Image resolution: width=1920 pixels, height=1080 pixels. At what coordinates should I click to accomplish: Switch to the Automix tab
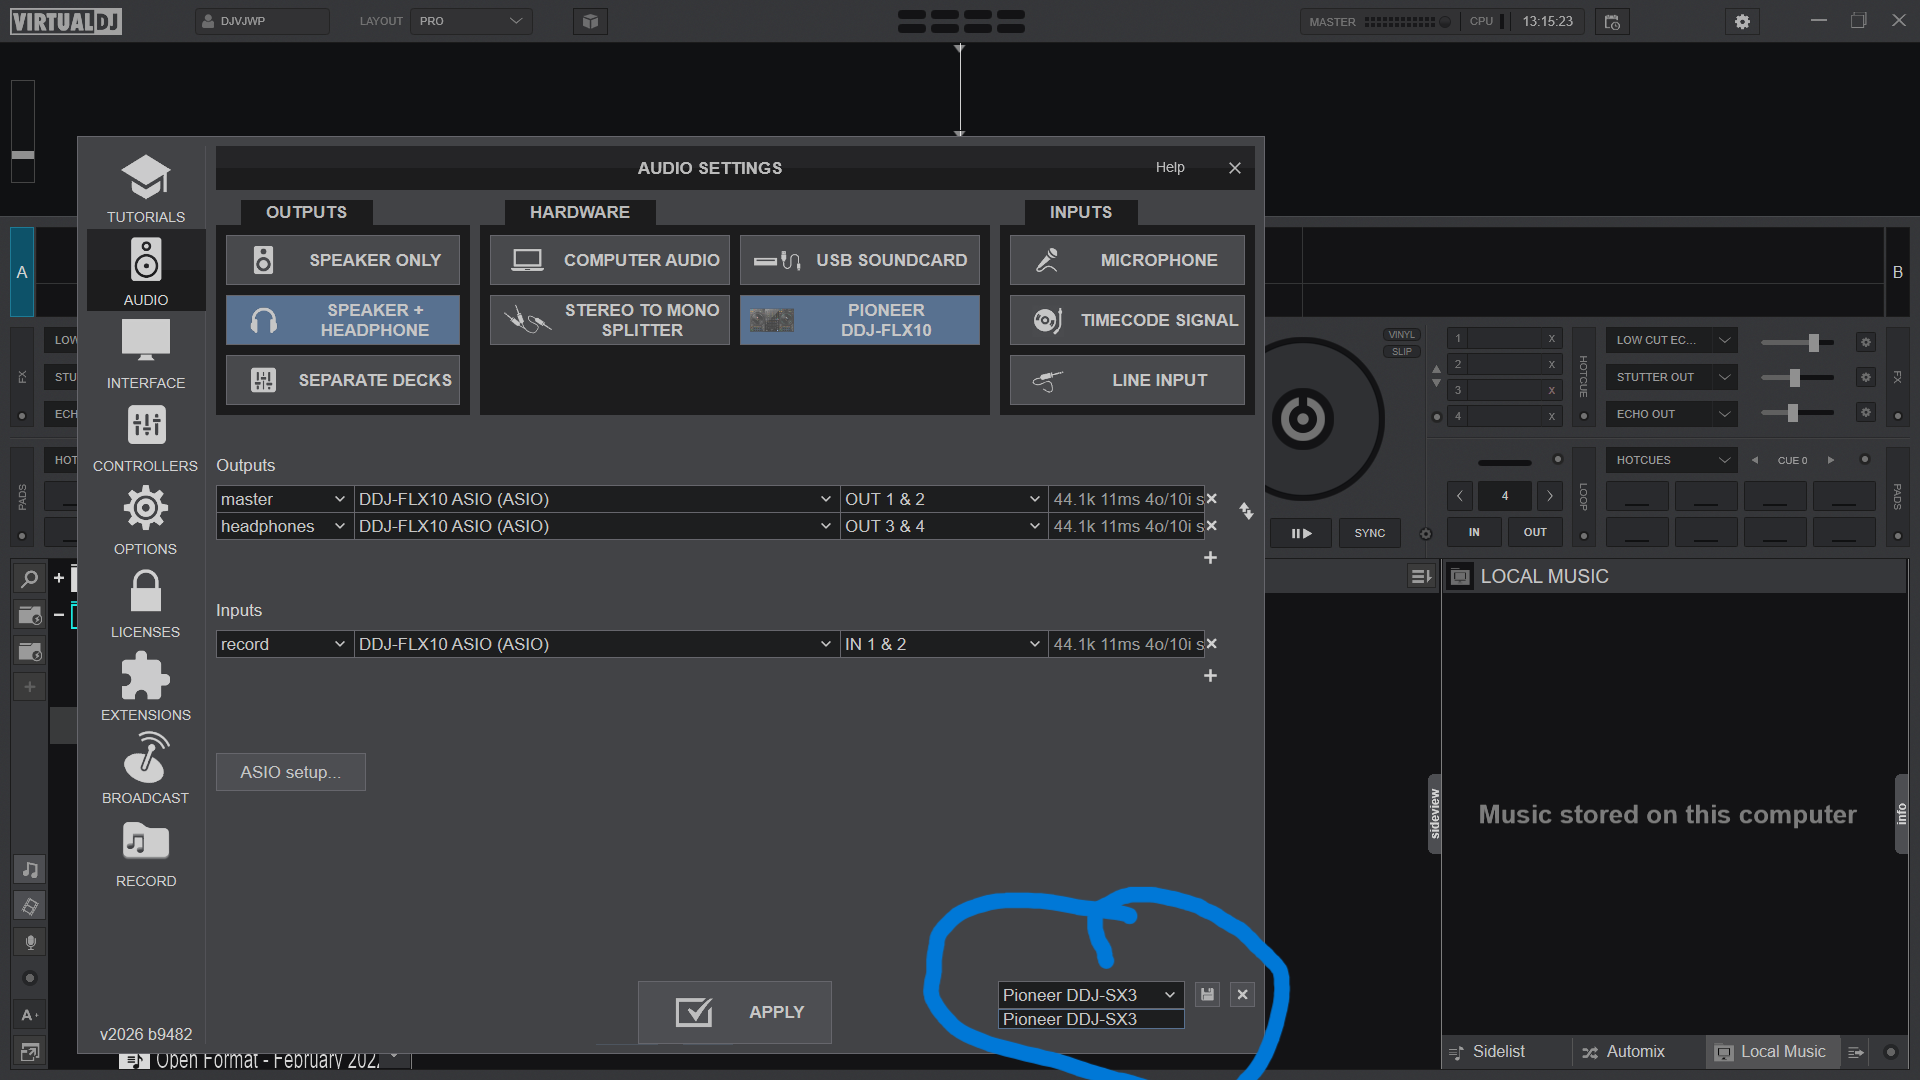point(1623,1052)
